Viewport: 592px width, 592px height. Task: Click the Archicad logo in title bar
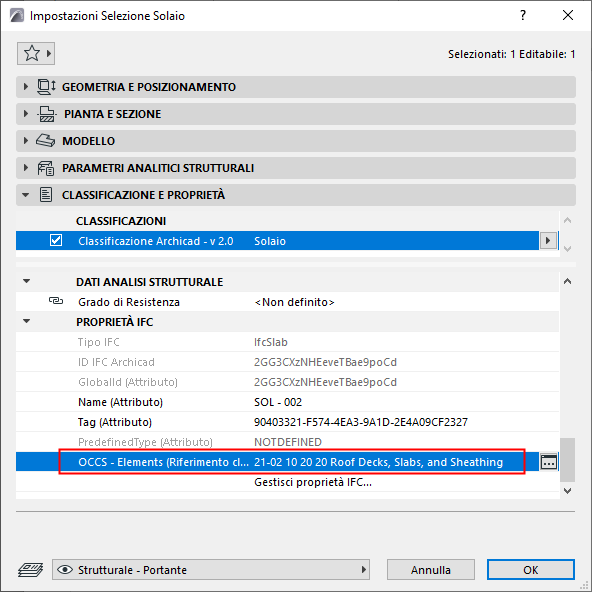17,15
